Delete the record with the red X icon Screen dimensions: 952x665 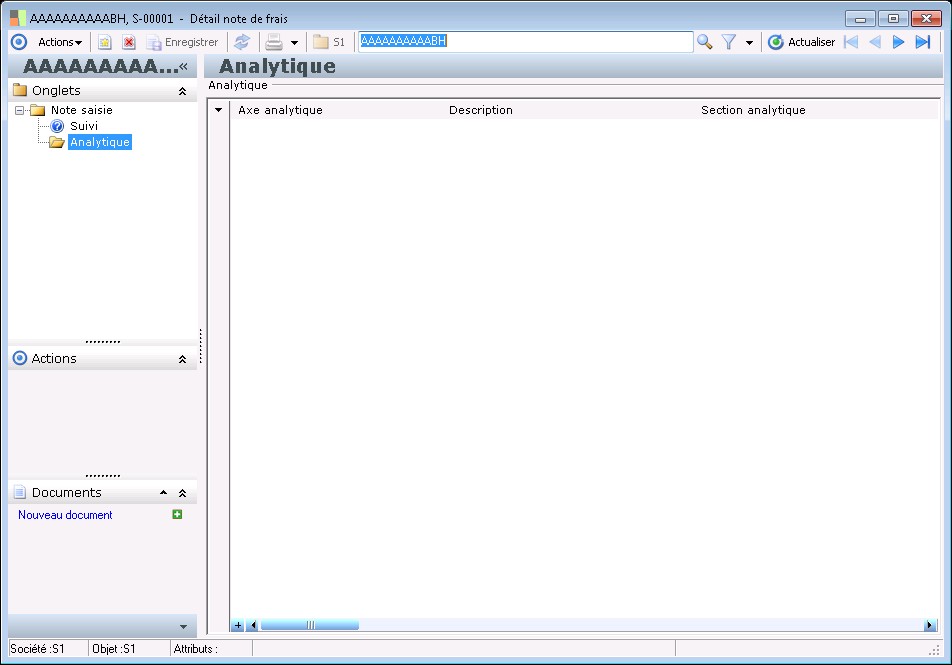pos(129,42)
